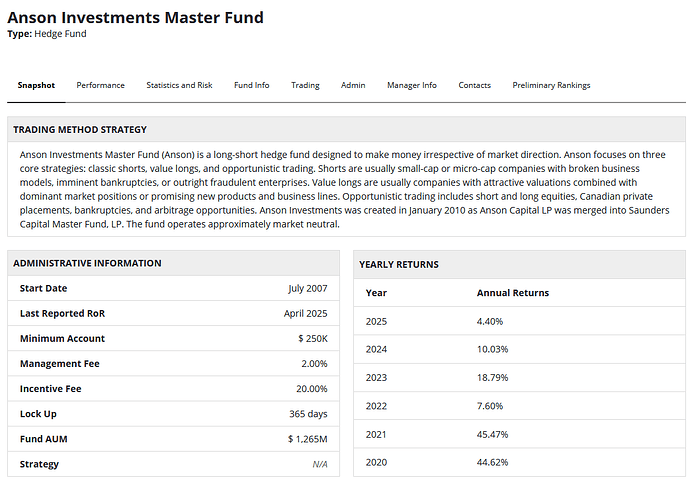Select the 2021 year cell

(376, 434)
